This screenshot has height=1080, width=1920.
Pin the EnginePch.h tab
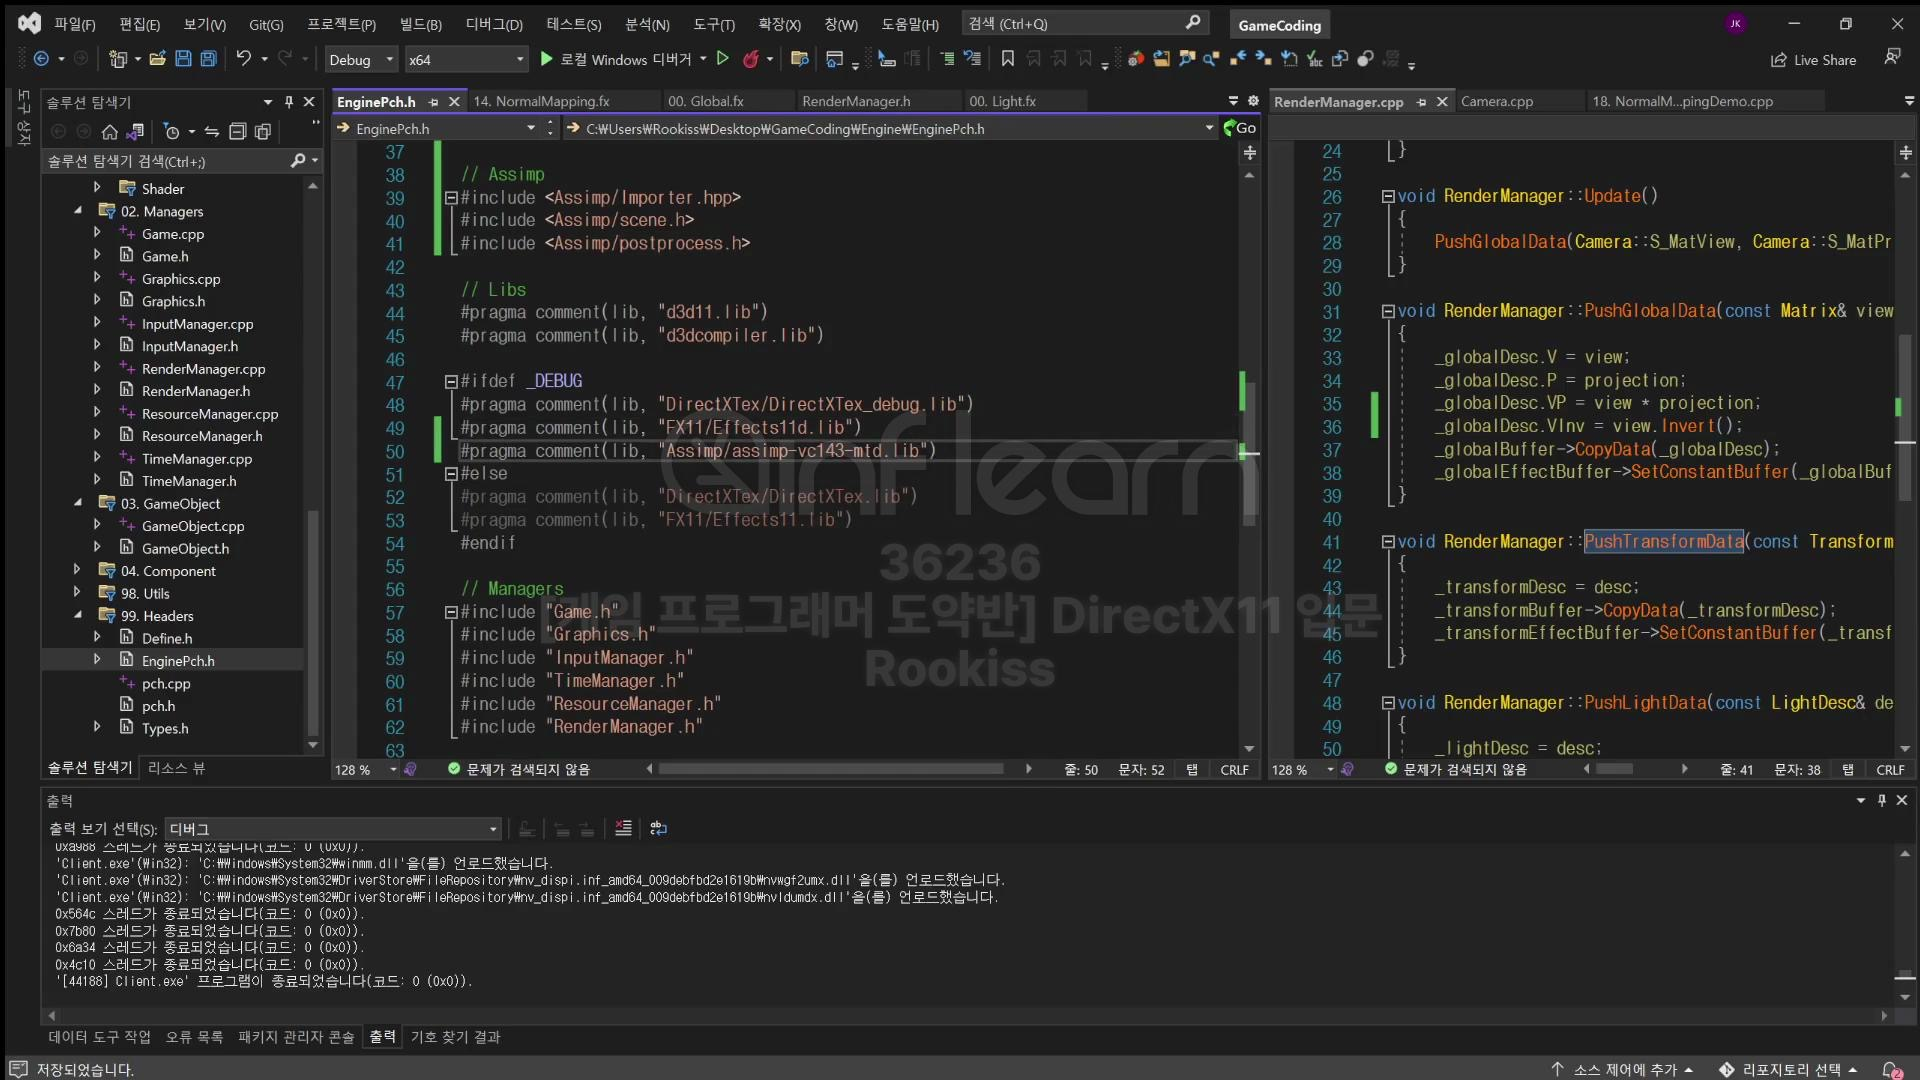[433, 102]
